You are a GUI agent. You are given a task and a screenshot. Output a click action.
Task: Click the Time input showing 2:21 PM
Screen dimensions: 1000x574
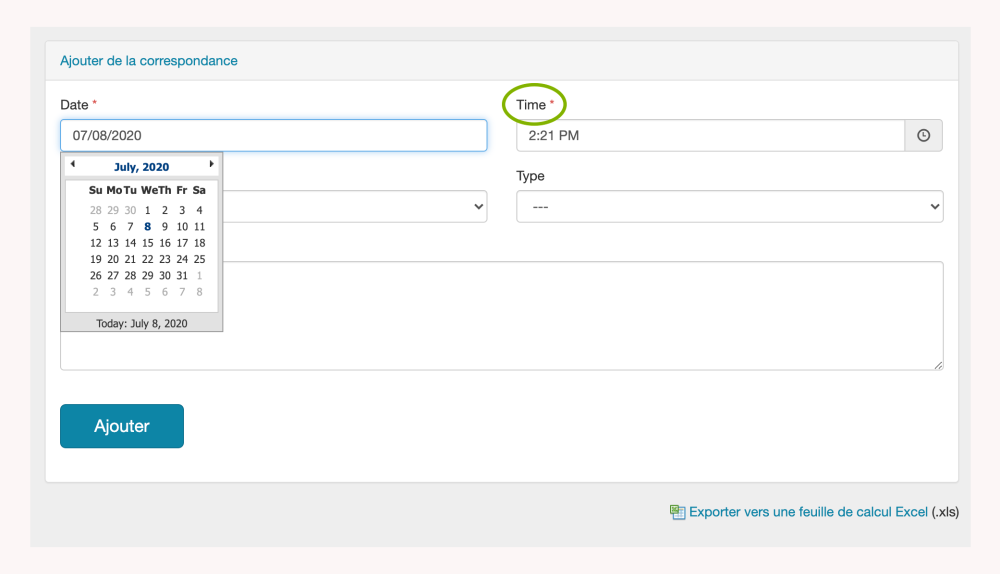pos(710,136)
